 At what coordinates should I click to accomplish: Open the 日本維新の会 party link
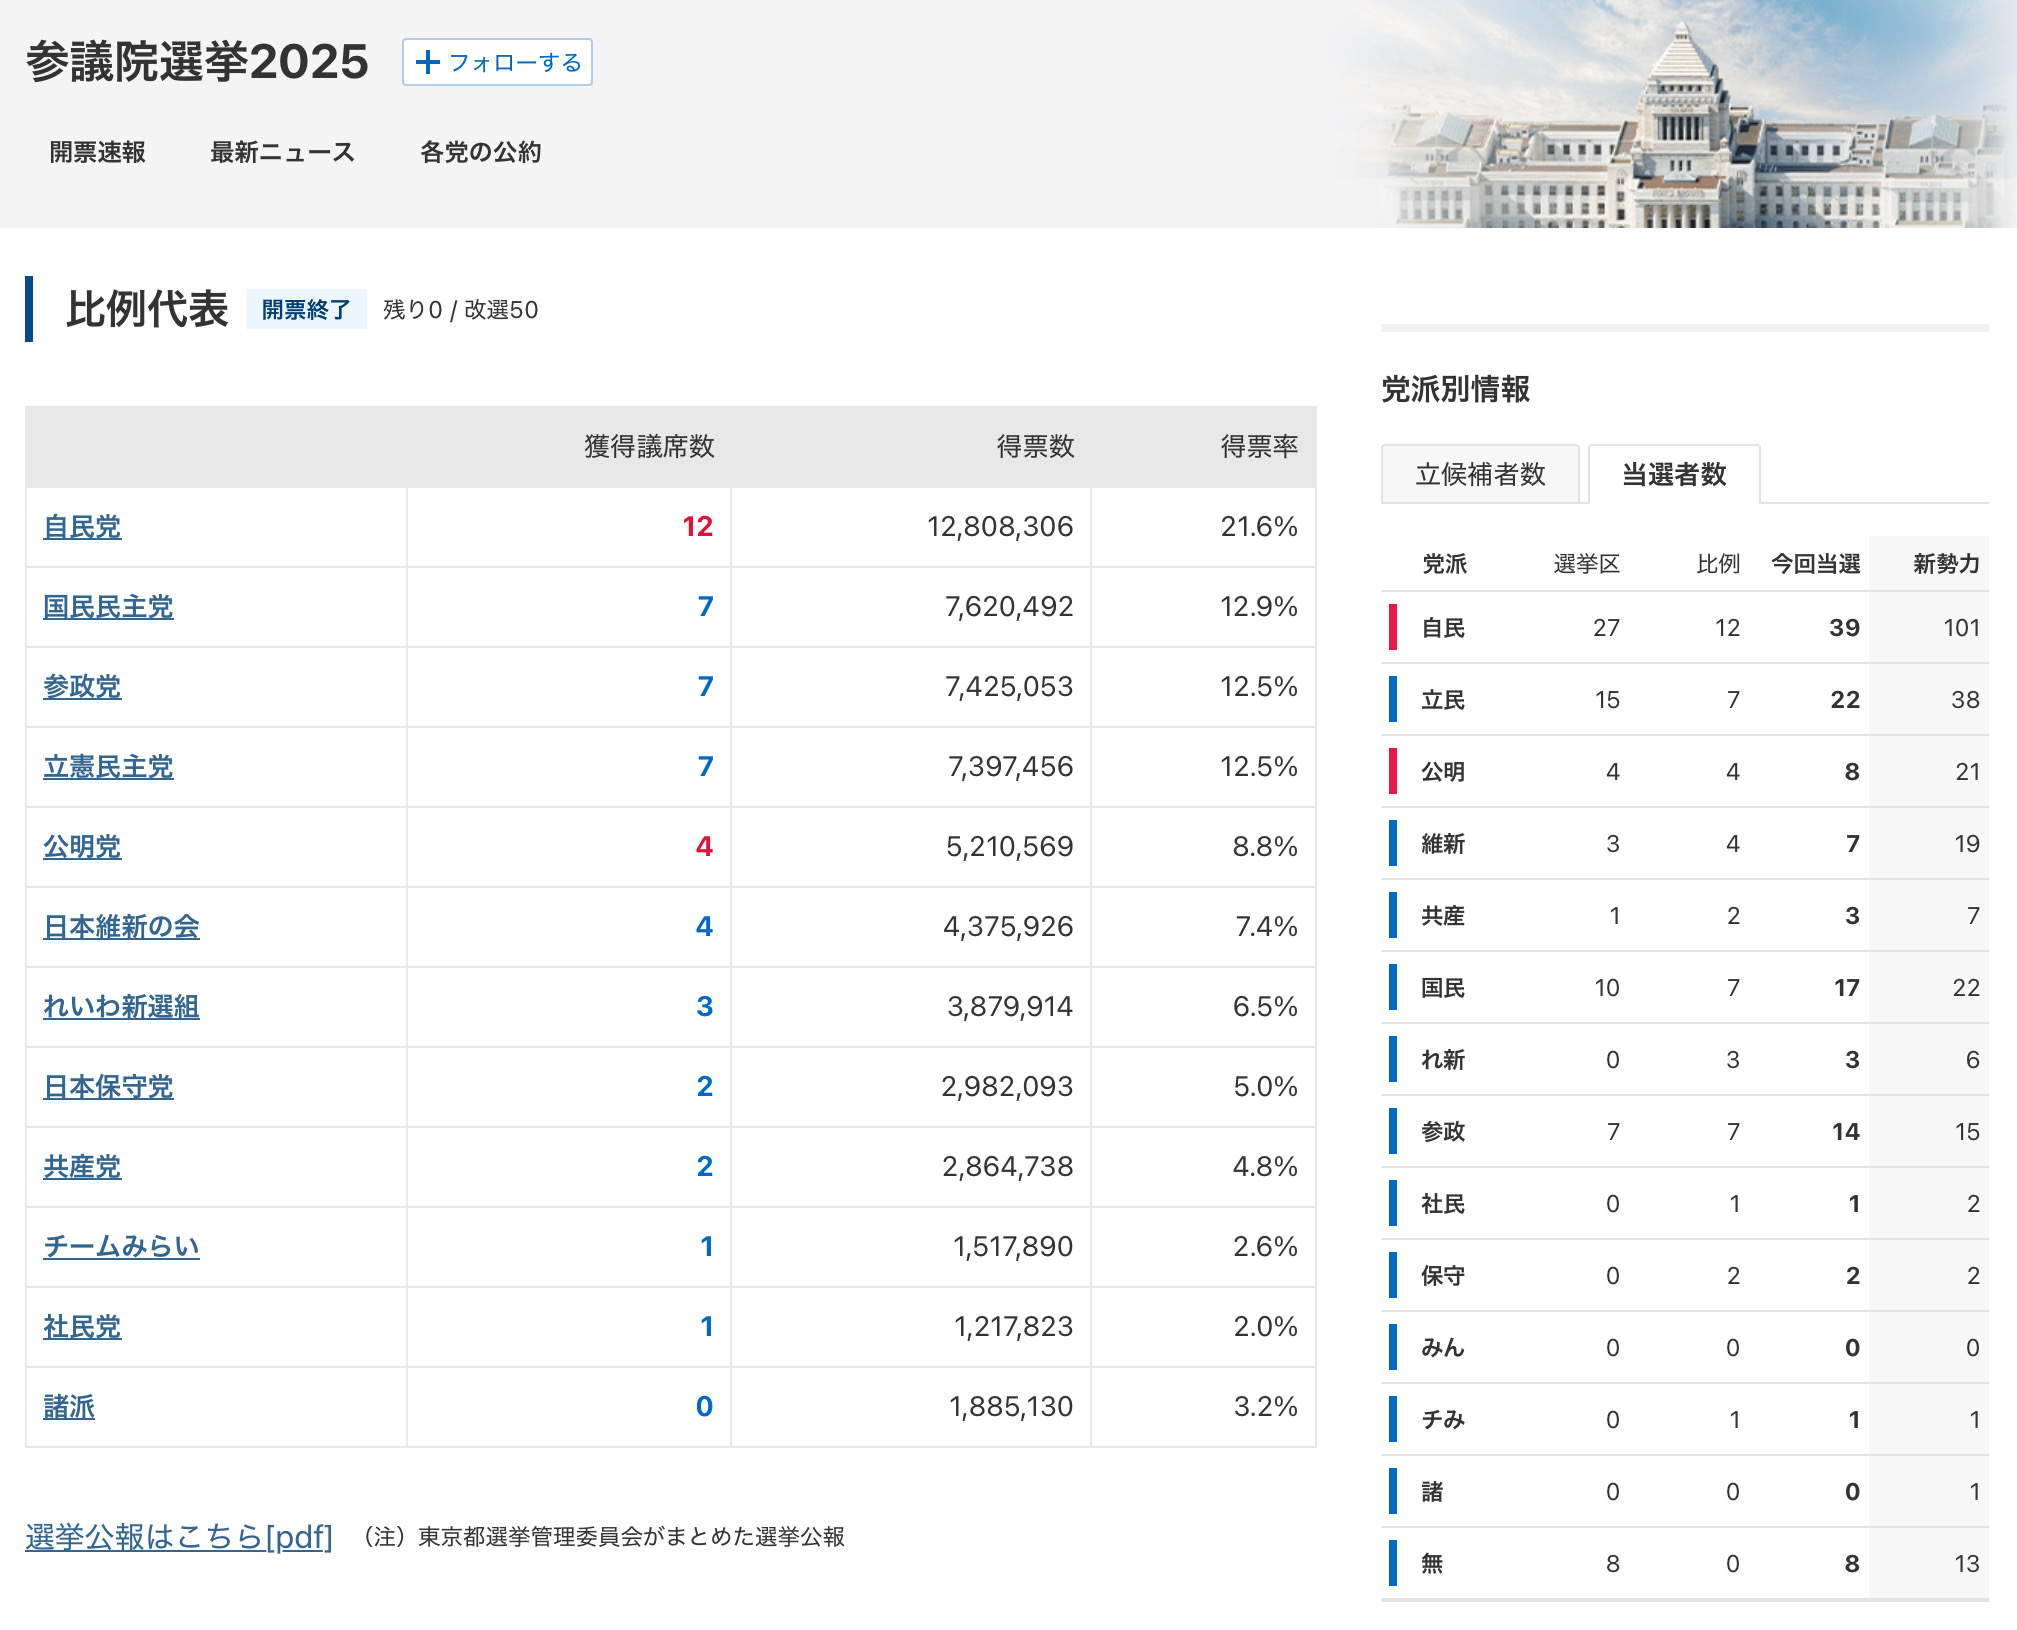coord(121,927)
